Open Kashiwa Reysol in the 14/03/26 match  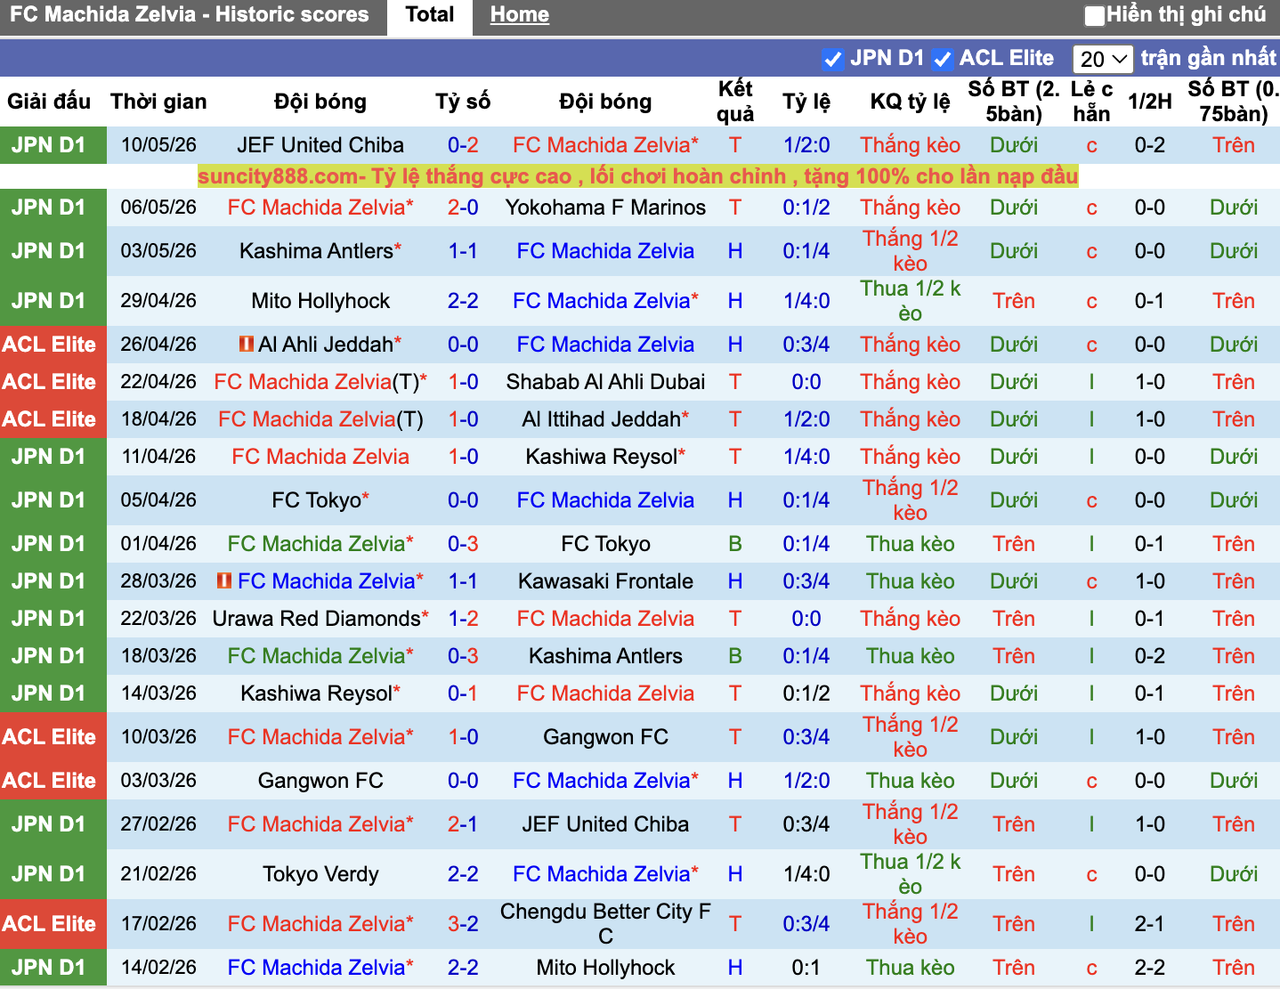coord(316,694)
